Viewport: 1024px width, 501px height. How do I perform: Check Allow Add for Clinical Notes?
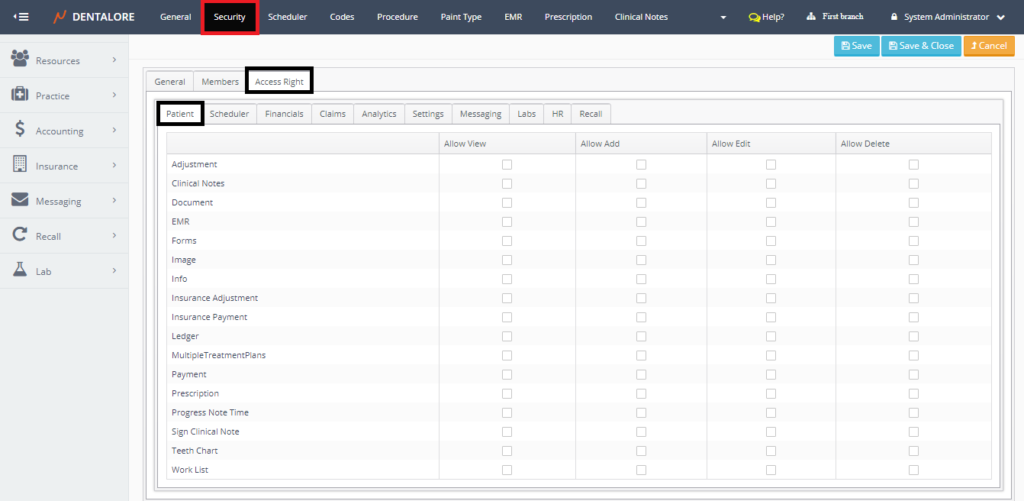tap(641, 183)
